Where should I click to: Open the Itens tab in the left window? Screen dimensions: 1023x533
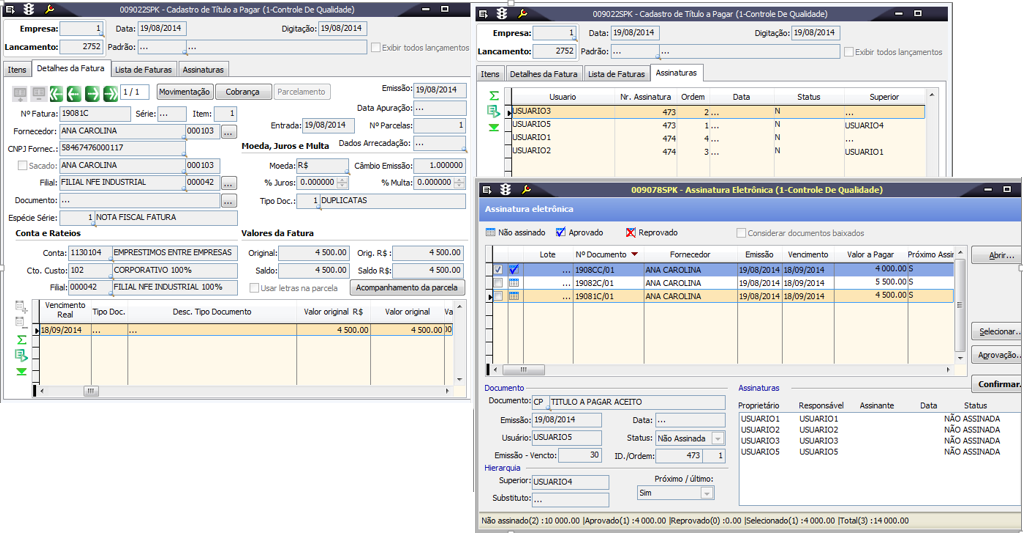17,69
